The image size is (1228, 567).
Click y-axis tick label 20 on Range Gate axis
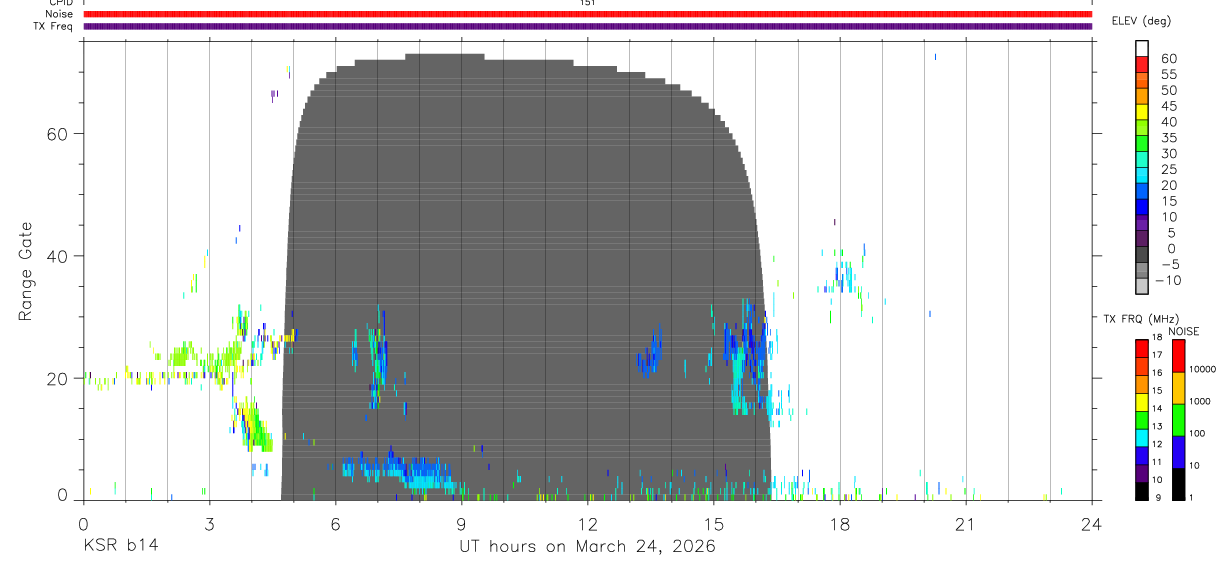(x=59, y=378)
